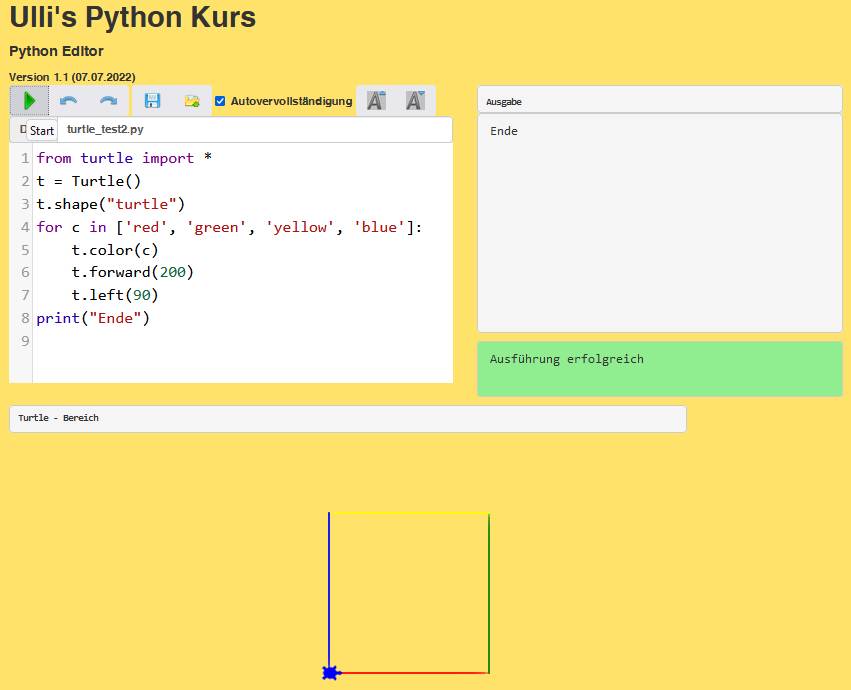The height and width of the screenshot is (690, 851).
Task: Click the for loop line with color list
Action: 229,227
